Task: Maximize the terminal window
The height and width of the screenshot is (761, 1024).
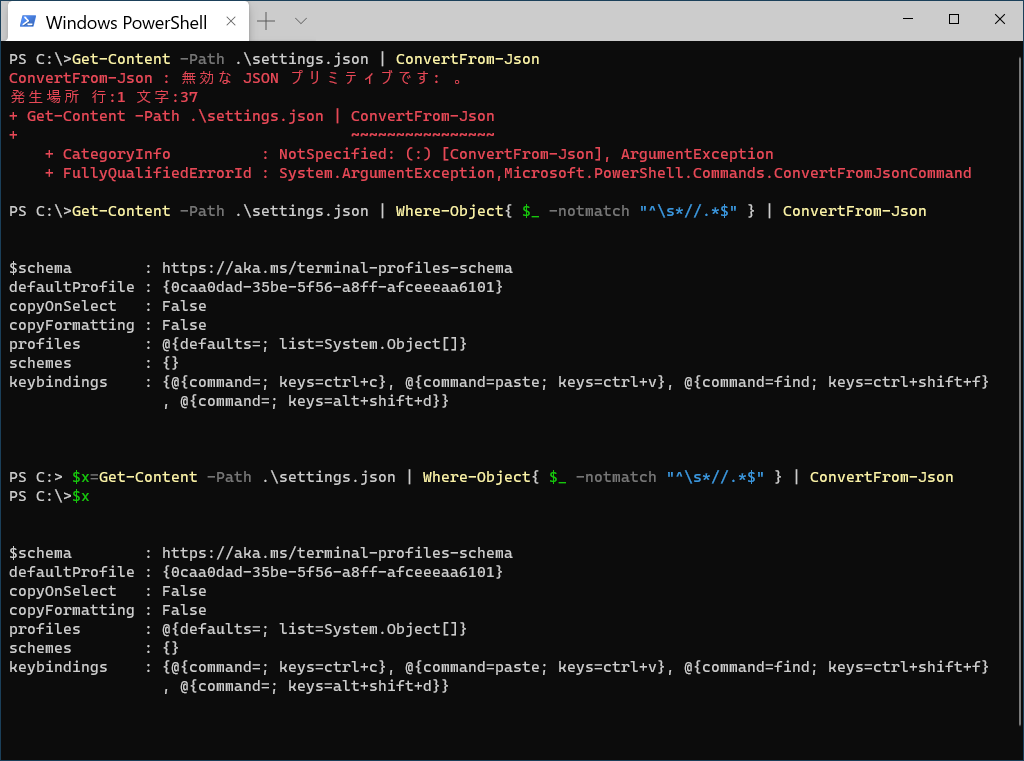Action: click(x=953, y=19)
